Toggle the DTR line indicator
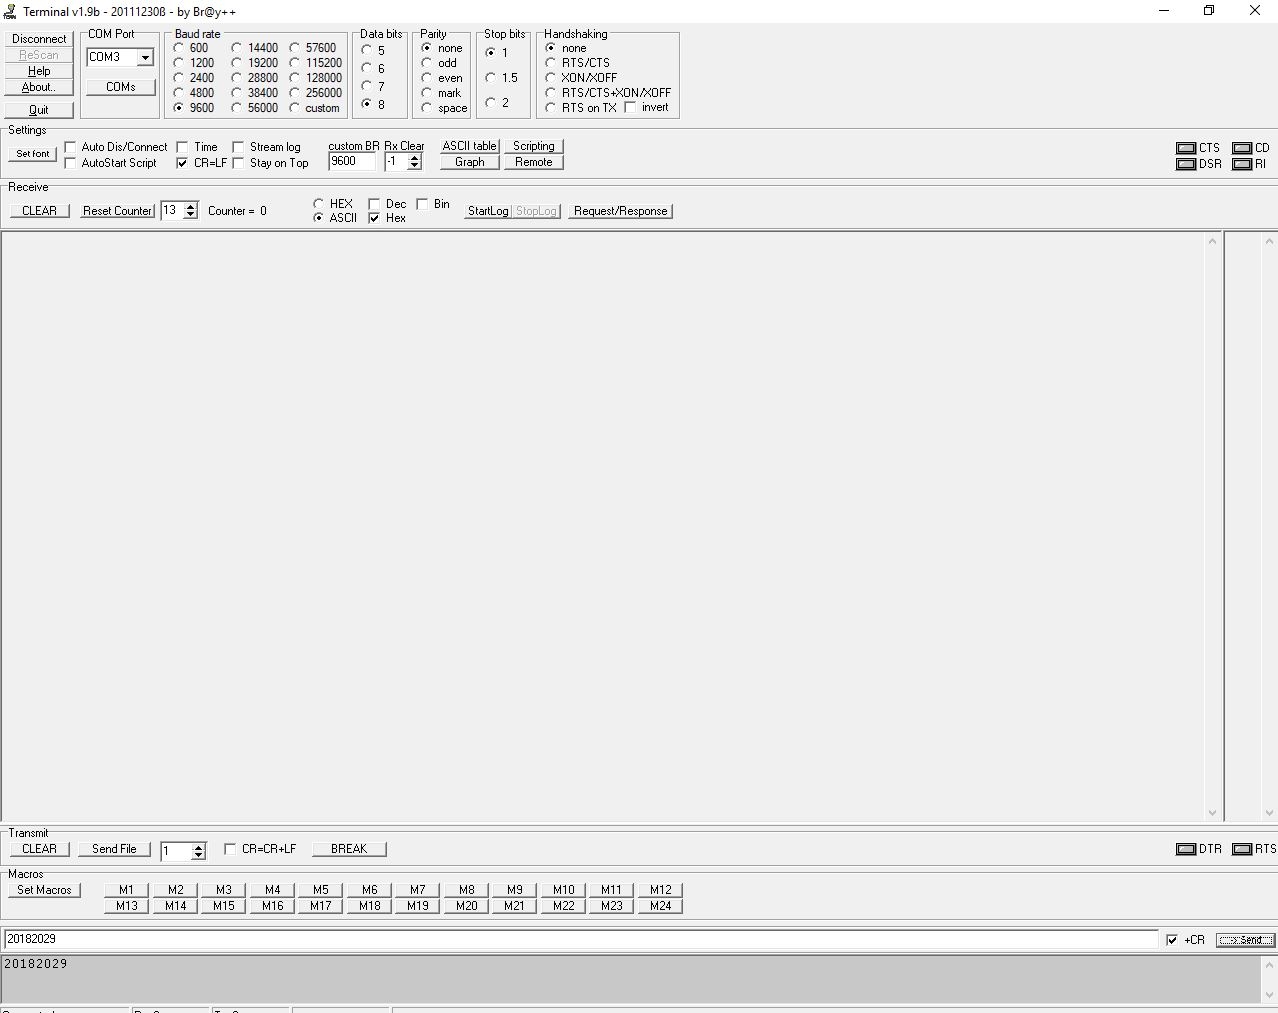 pos(1186,849)
